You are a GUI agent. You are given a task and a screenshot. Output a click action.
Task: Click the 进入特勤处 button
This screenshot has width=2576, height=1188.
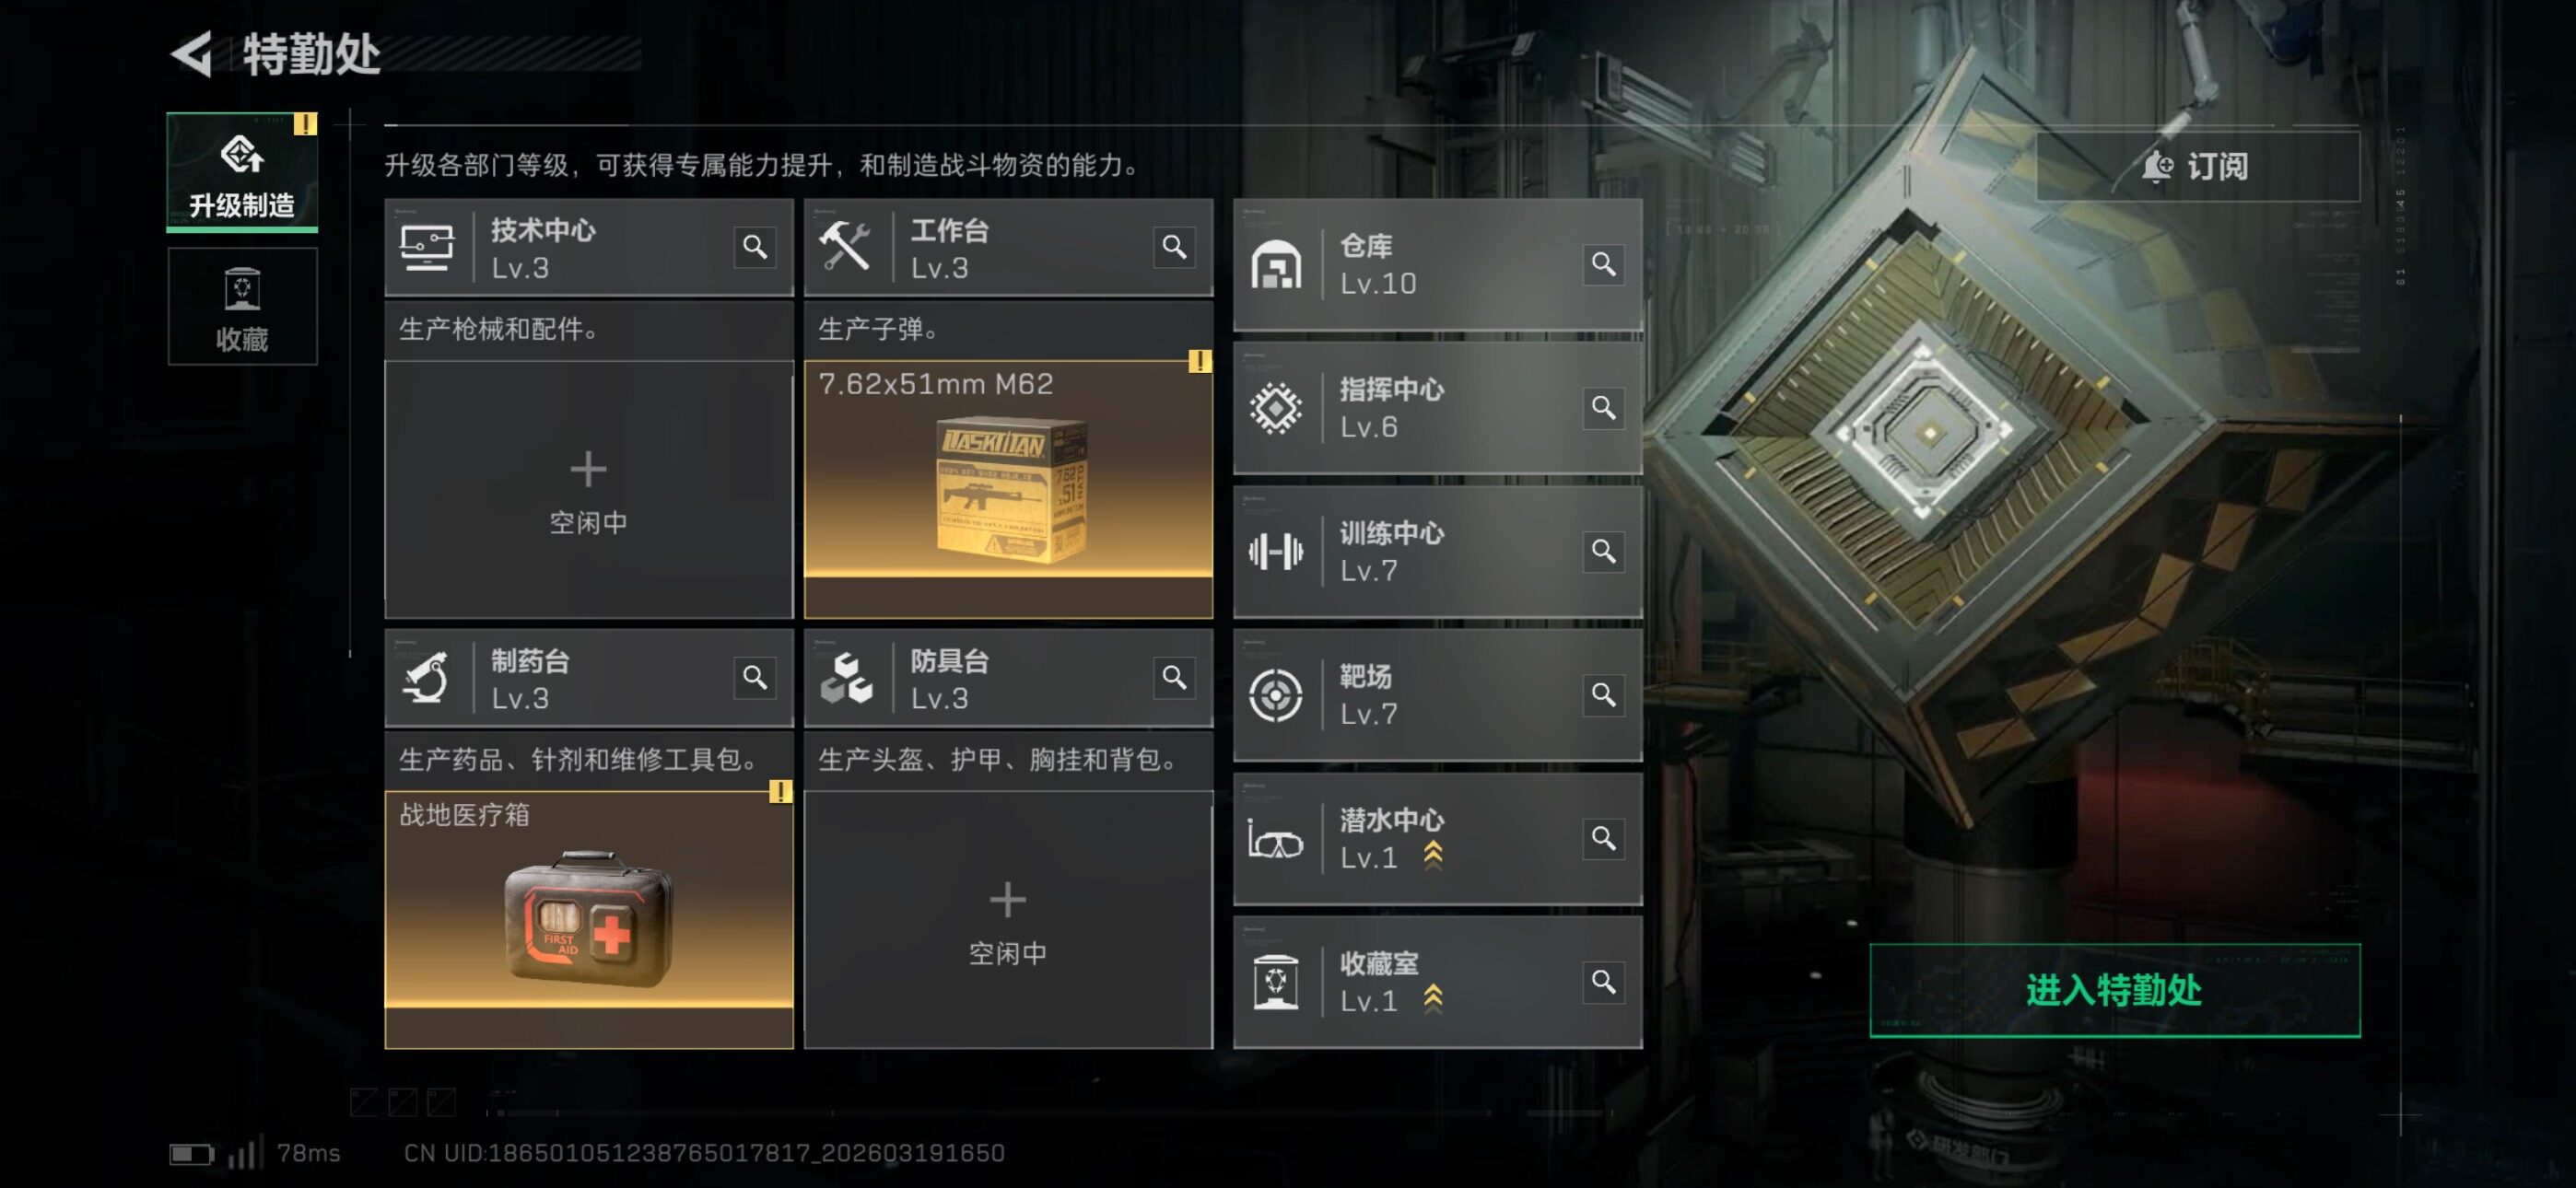2114,990
